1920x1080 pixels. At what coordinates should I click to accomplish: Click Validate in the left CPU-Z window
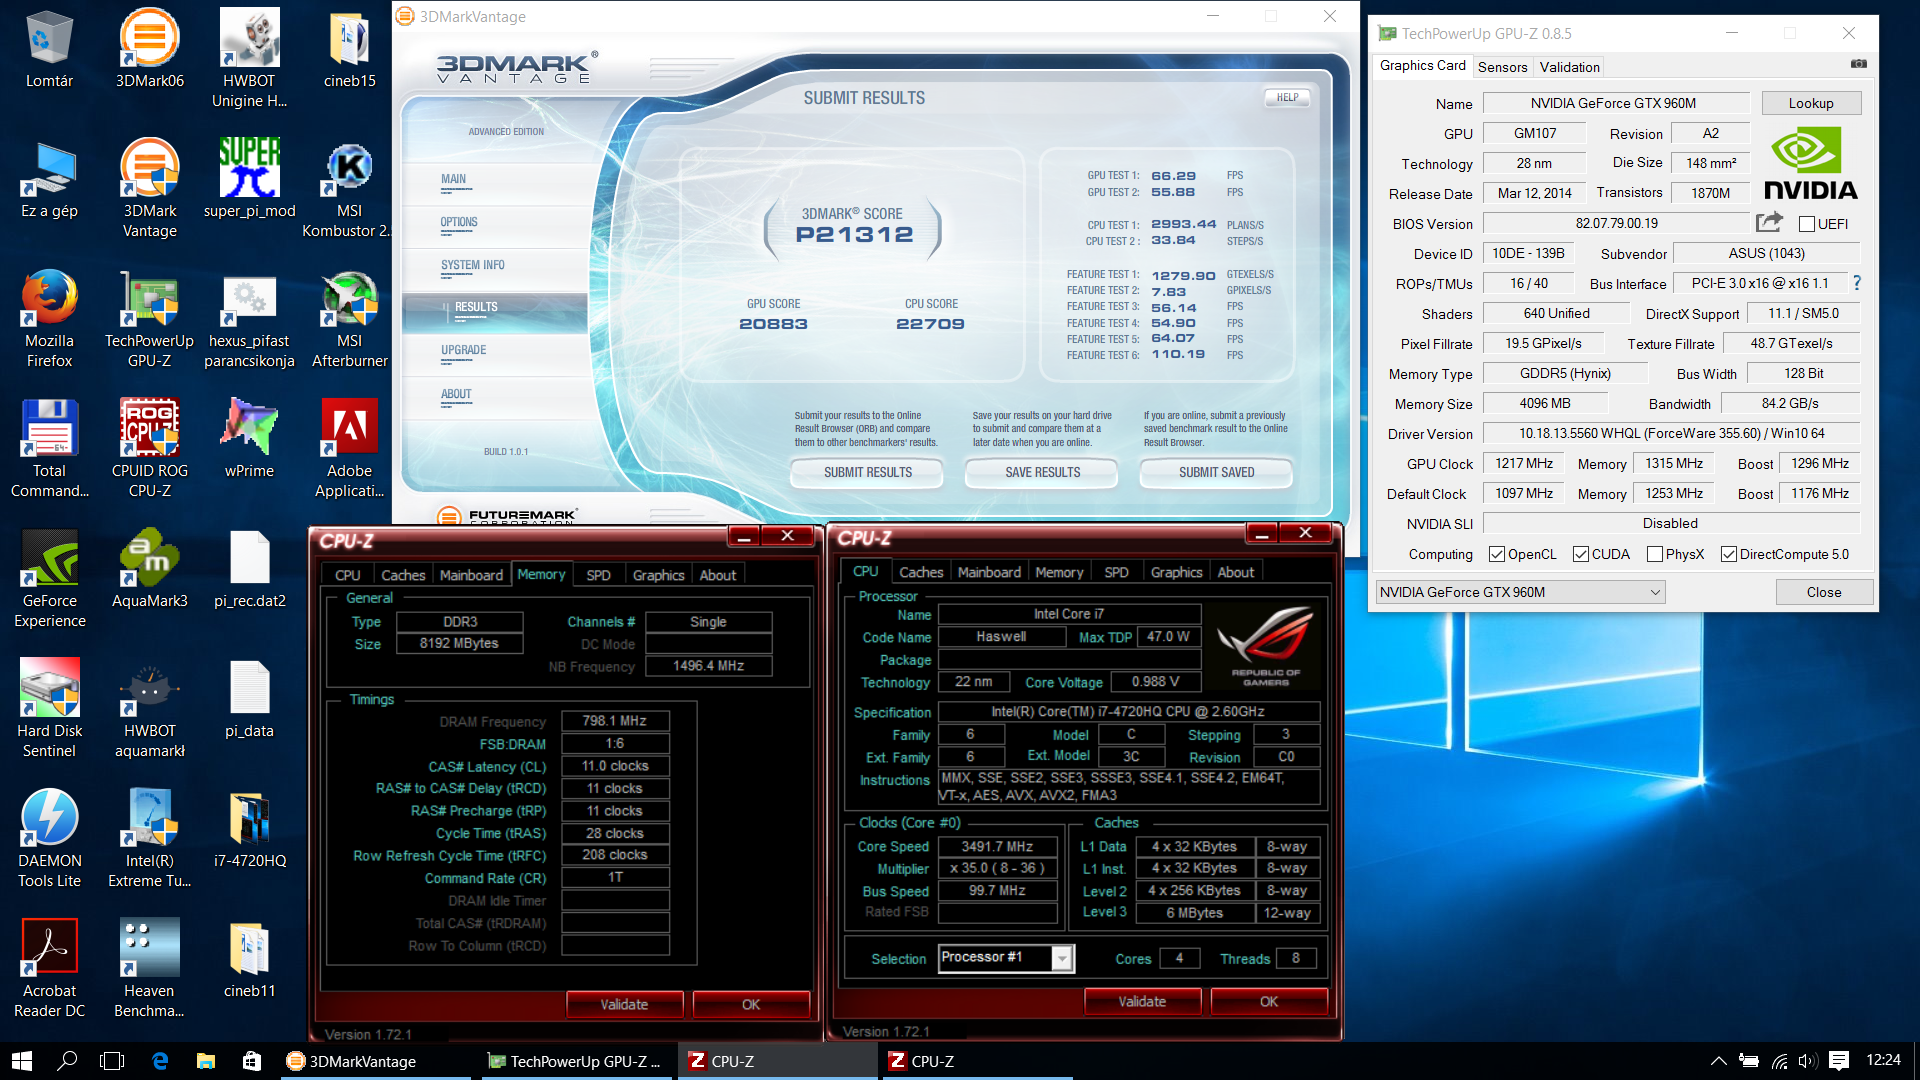624,1004
